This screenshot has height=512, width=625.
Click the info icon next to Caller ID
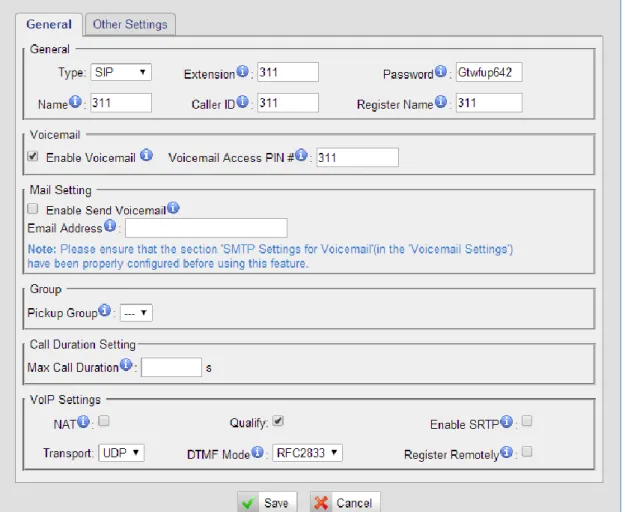click(242, 102)
